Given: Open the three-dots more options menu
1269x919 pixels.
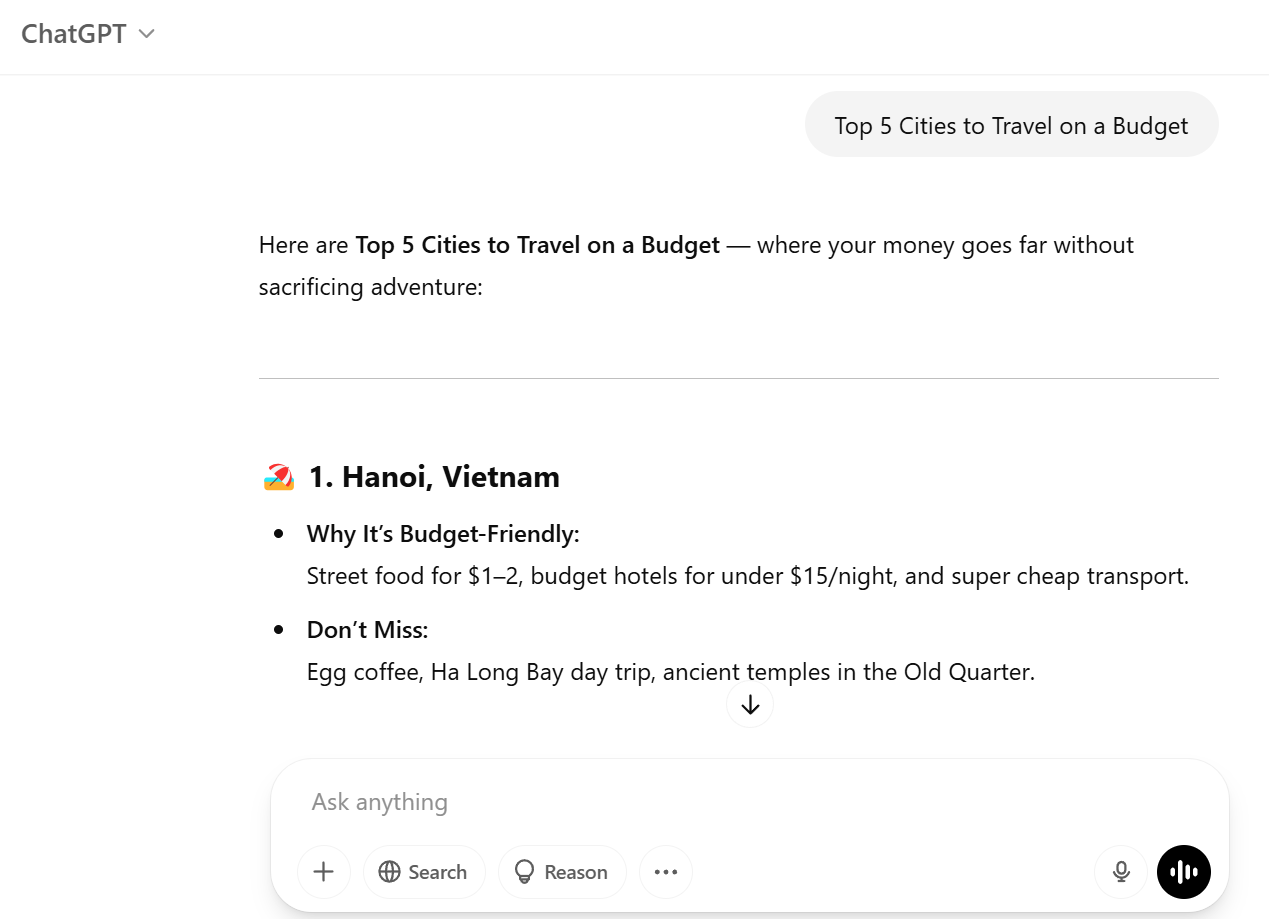Looking at the screenshot, I should tap(666, 872).
